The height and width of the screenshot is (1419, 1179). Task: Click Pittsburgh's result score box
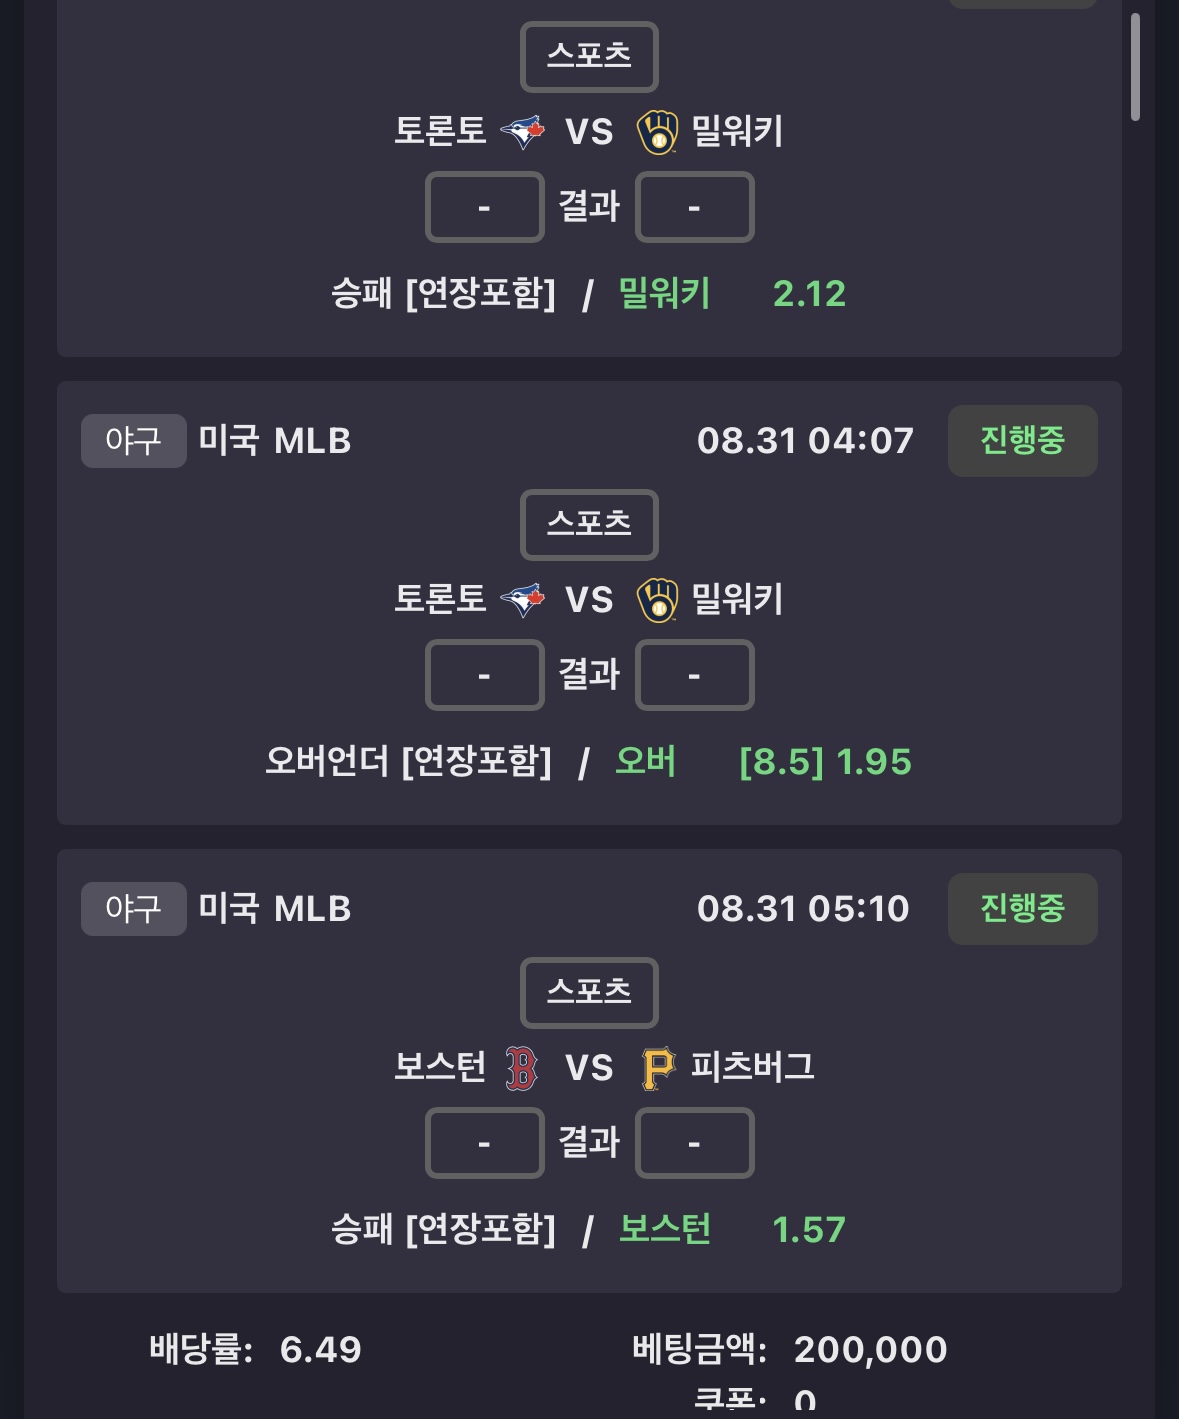[x=695, y=1143]
